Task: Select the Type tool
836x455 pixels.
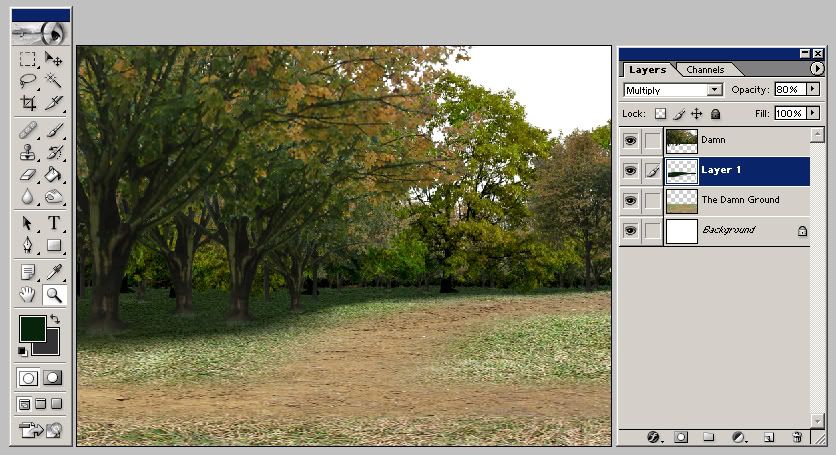Action: click(x=54, y=223)
